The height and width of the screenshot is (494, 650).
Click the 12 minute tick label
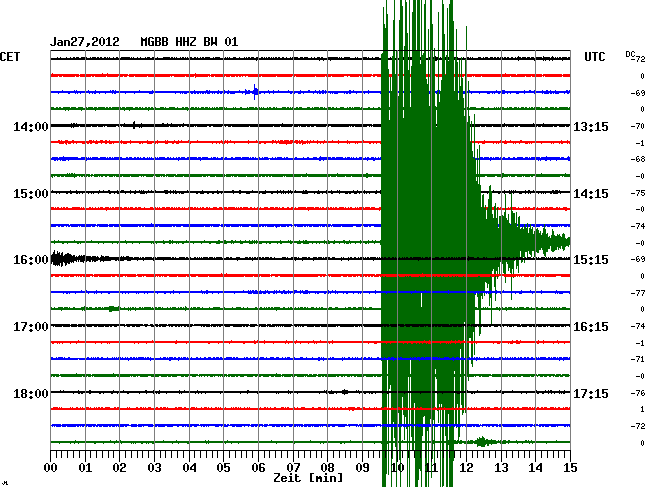[x=466, y=468]
